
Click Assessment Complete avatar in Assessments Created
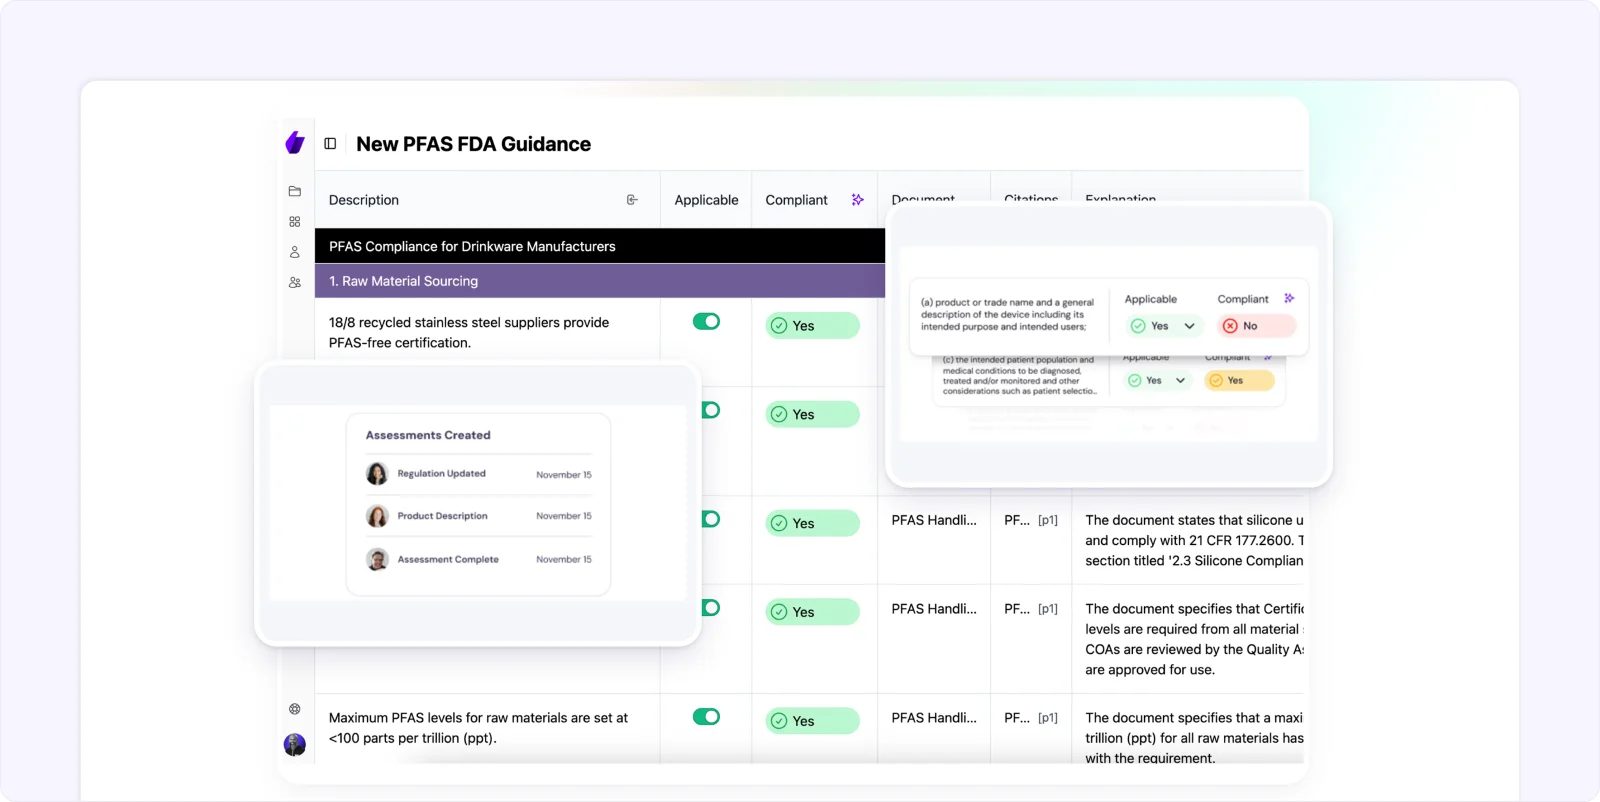[377, 560]
